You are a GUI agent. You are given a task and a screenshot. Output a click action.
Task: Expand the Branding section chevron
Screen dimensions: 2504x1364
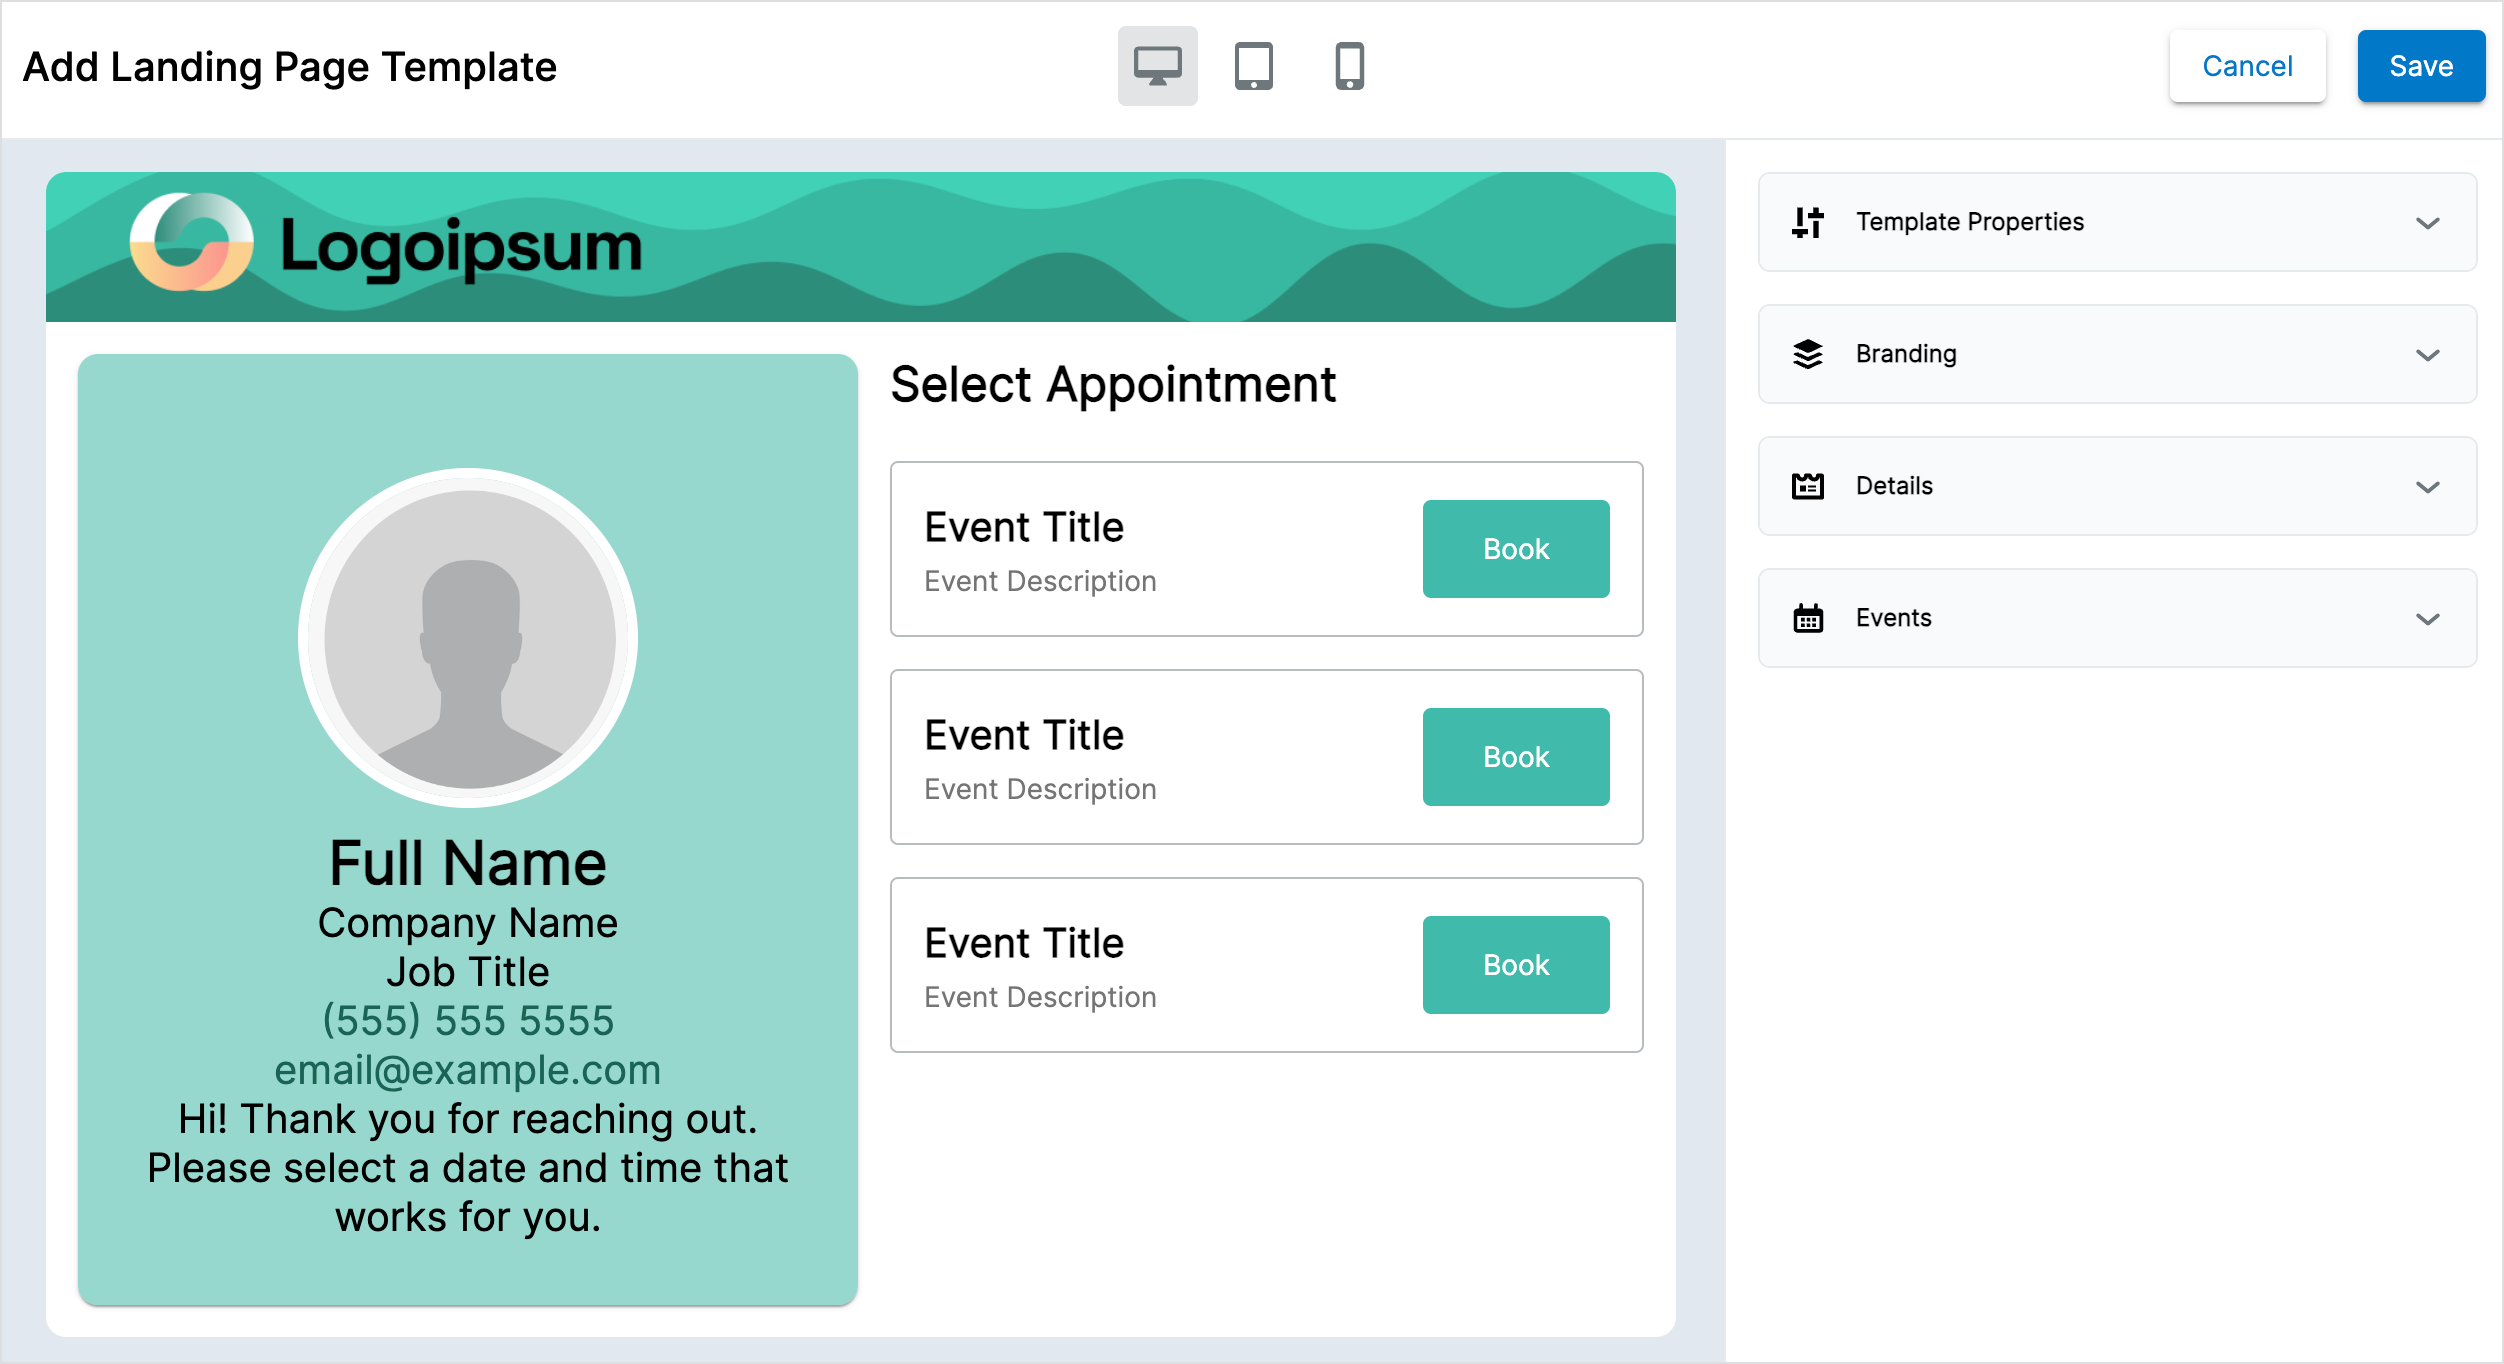click(x=2427, y=355)
